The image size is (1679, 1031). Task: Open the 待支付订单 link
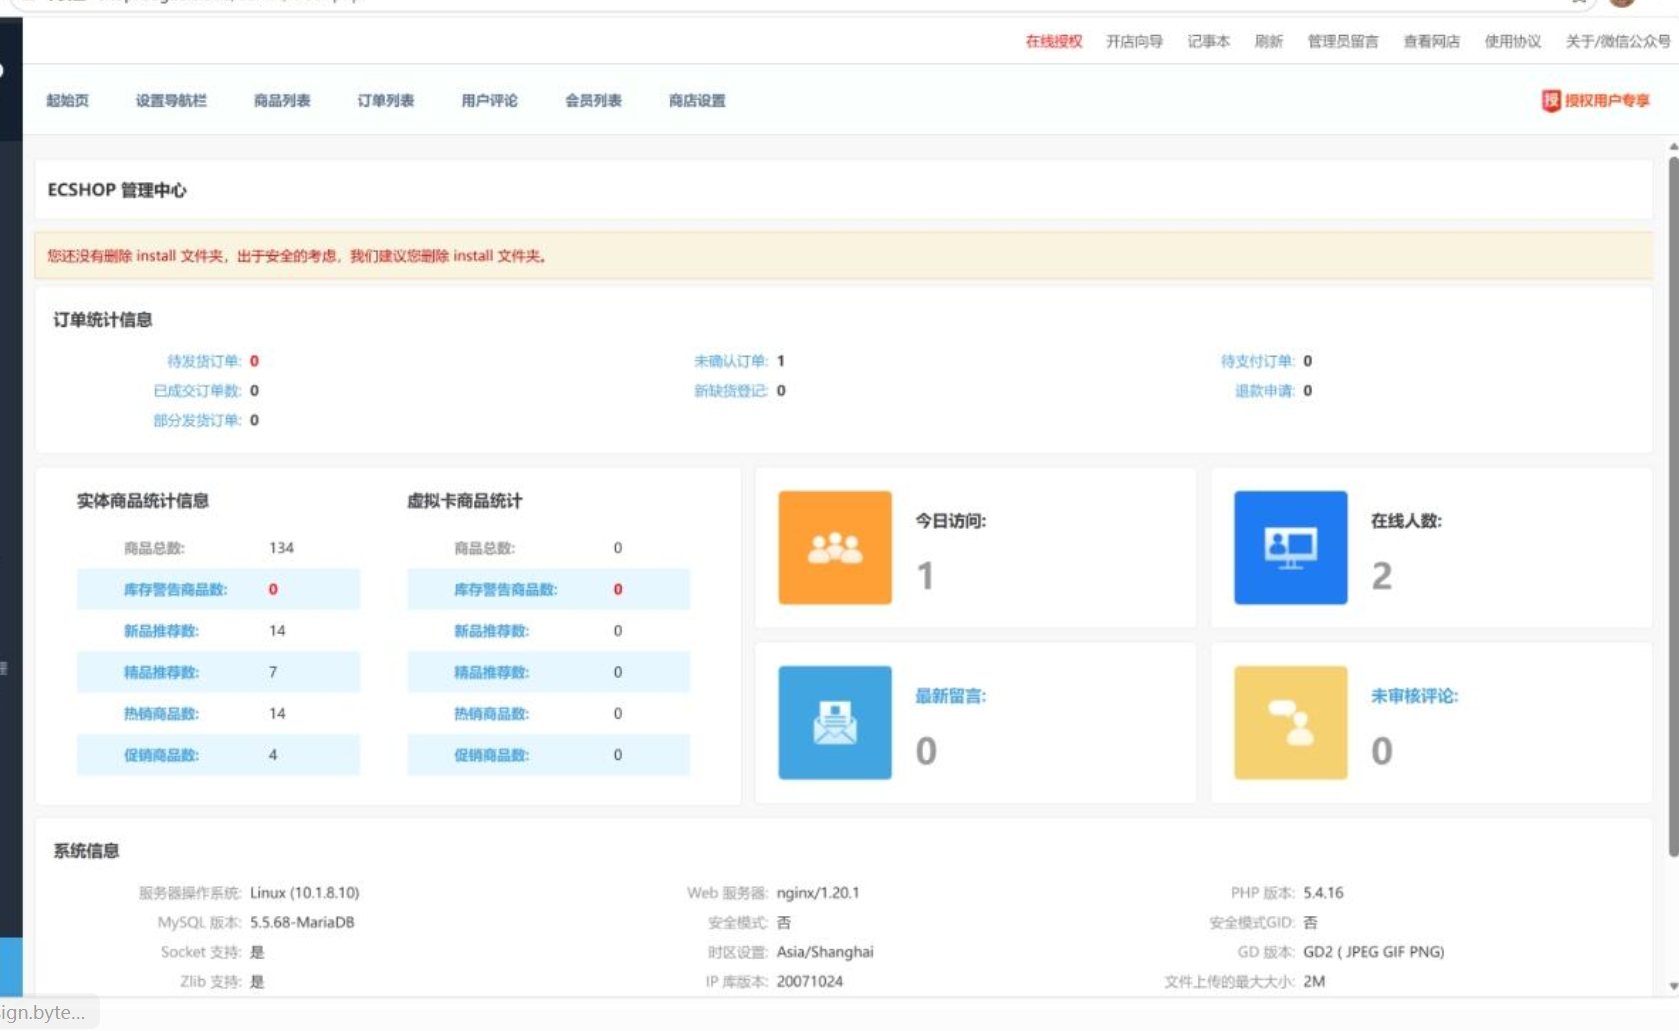click(x=1258, y=361)
